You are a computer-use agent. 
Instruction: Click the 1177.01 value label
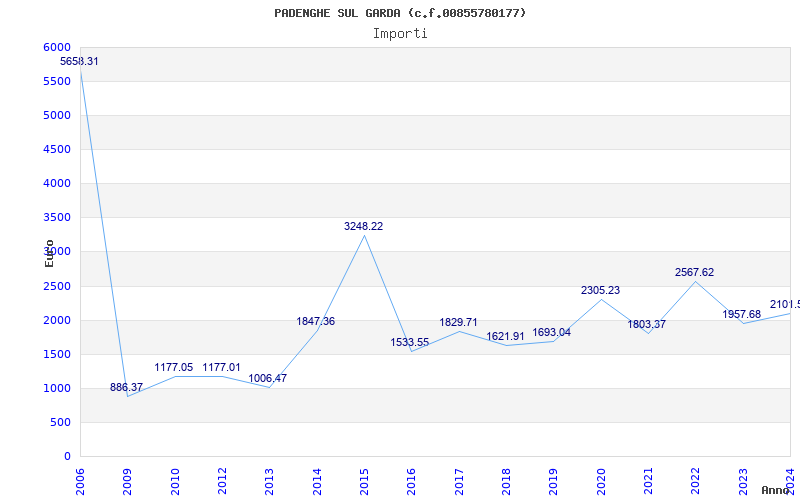tap(221, 367)
